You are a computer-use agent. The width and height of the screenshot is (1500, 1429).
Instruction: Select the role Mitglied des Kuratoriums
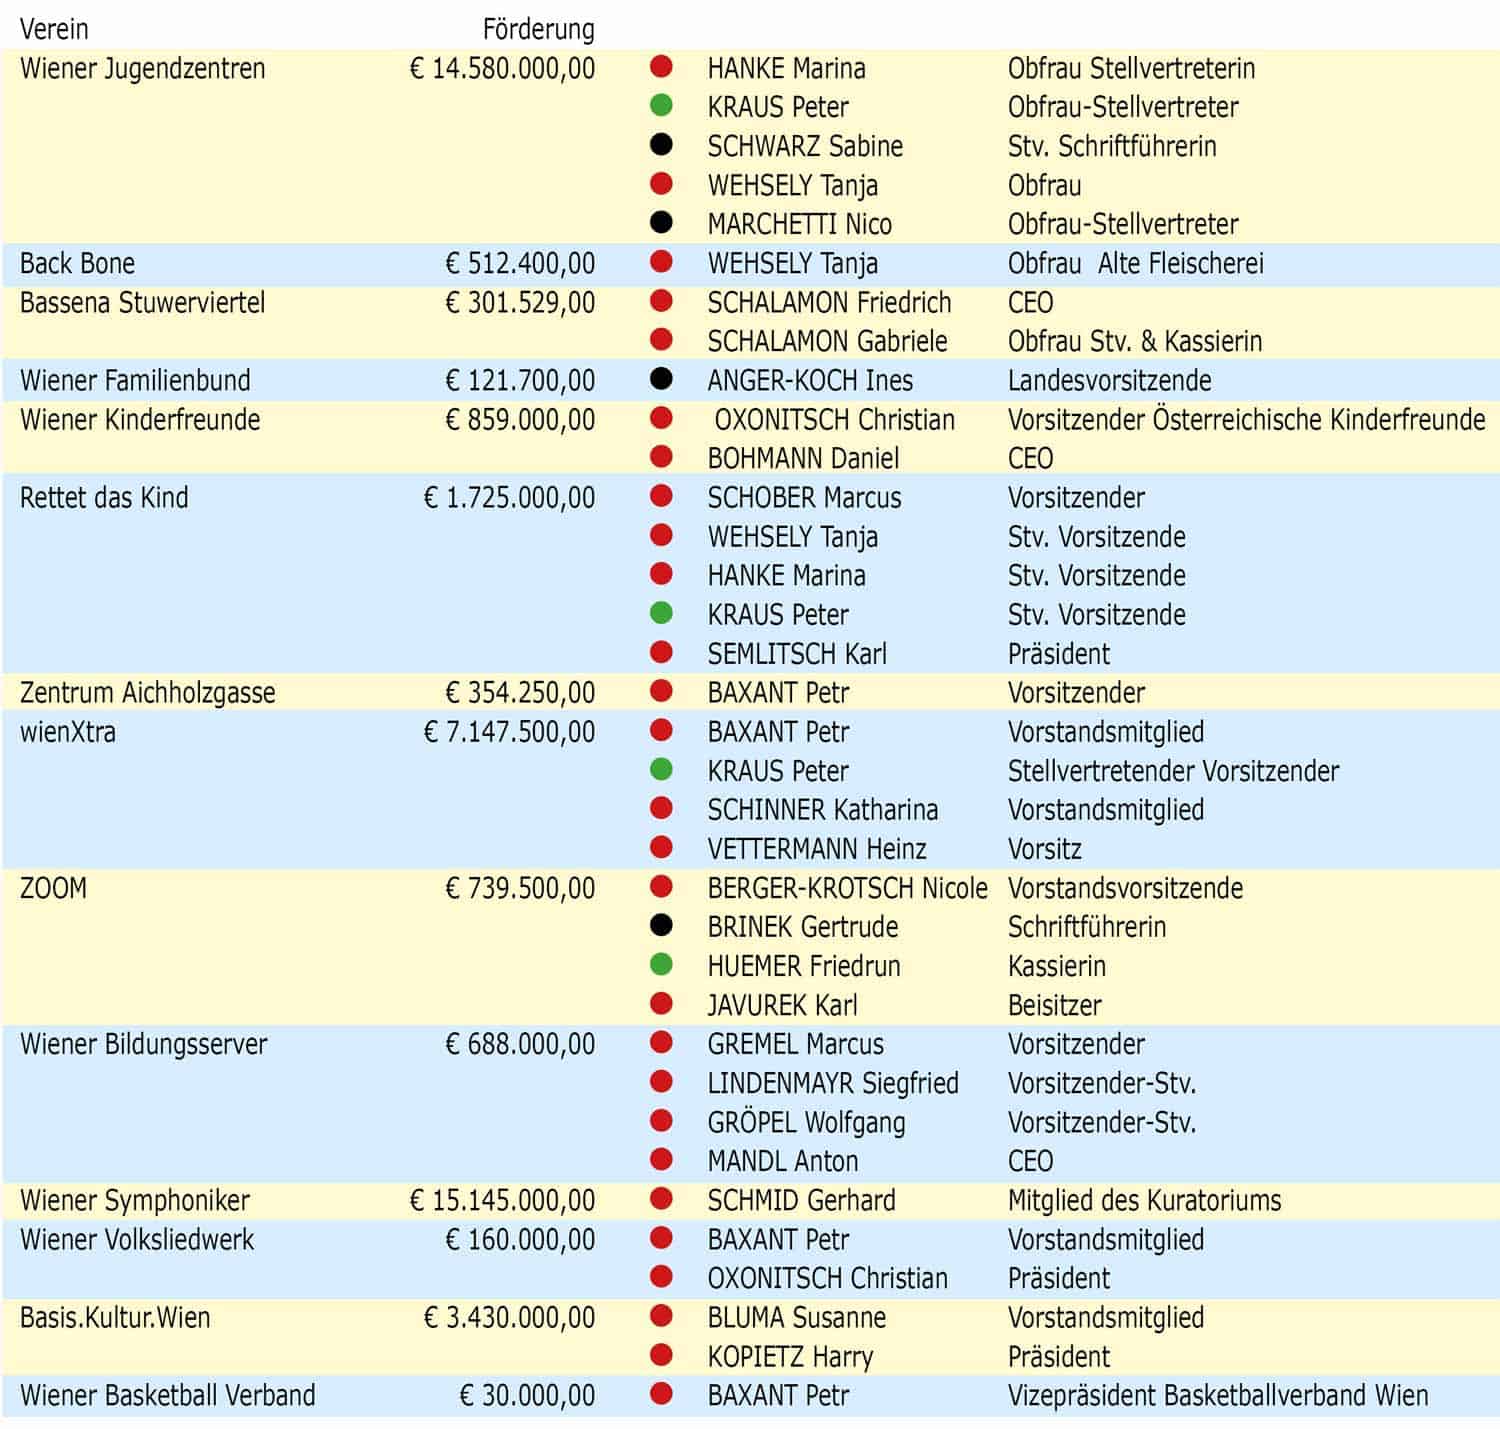[x=1144, y=1200]
